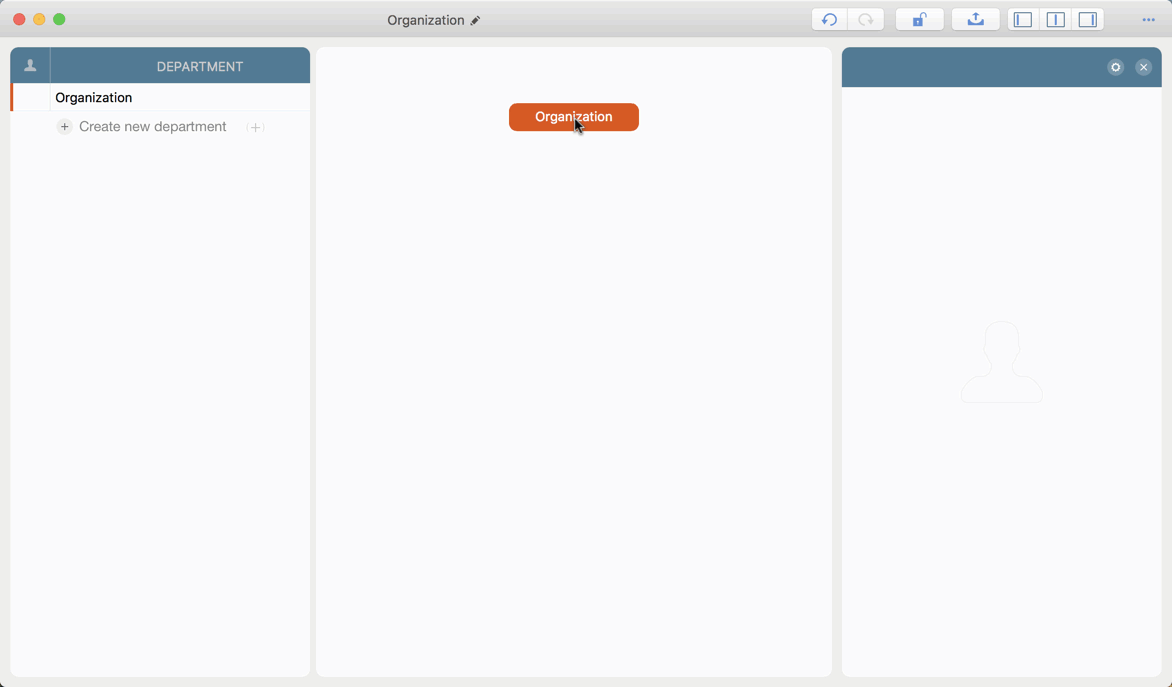Click the Redo arrow in the toolbar

(x=866, y=20)
